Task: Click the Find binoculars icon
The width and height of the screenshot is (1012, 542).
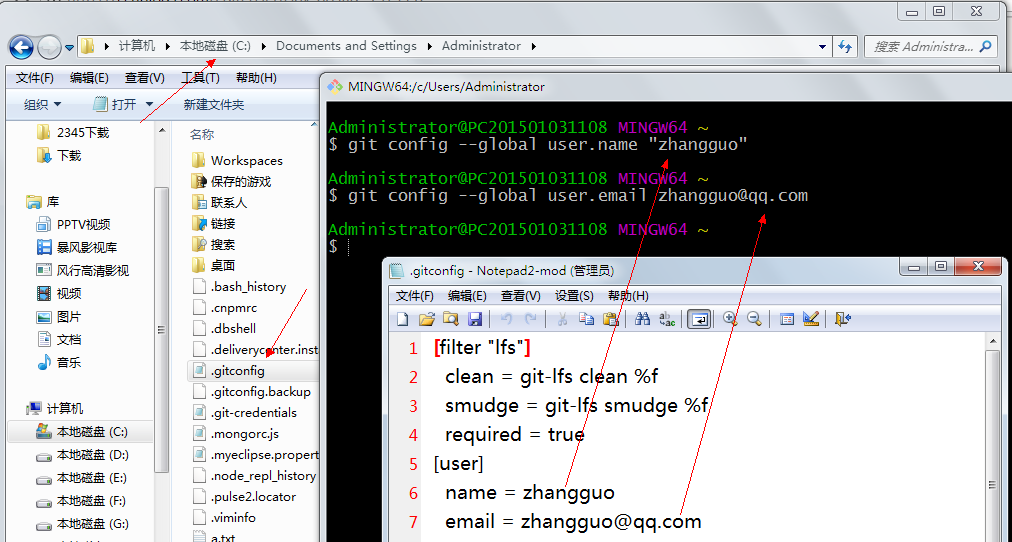Action: [x=642, y=319]
